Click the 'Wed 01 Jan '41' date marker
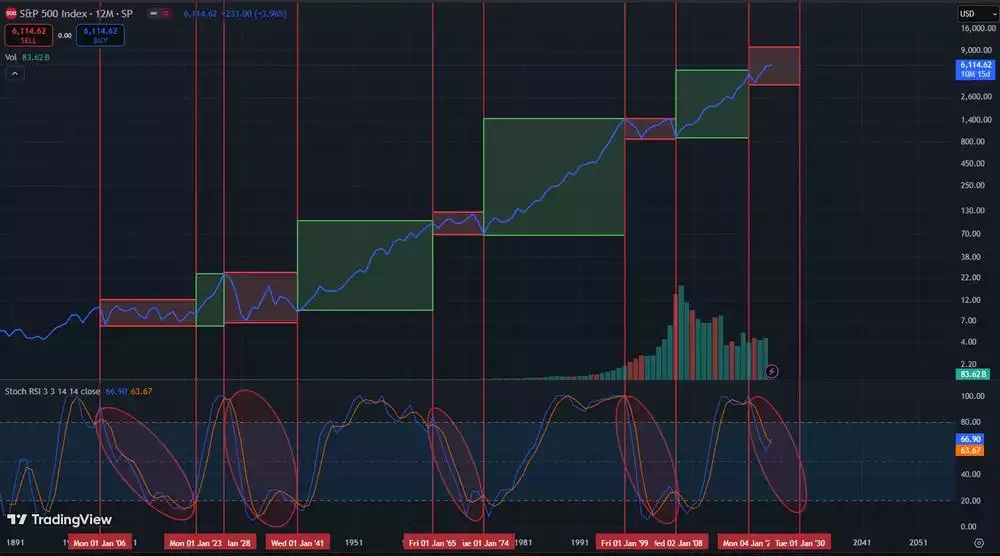The width and height of the screenshot is (1000, 556). coord(297,543)
